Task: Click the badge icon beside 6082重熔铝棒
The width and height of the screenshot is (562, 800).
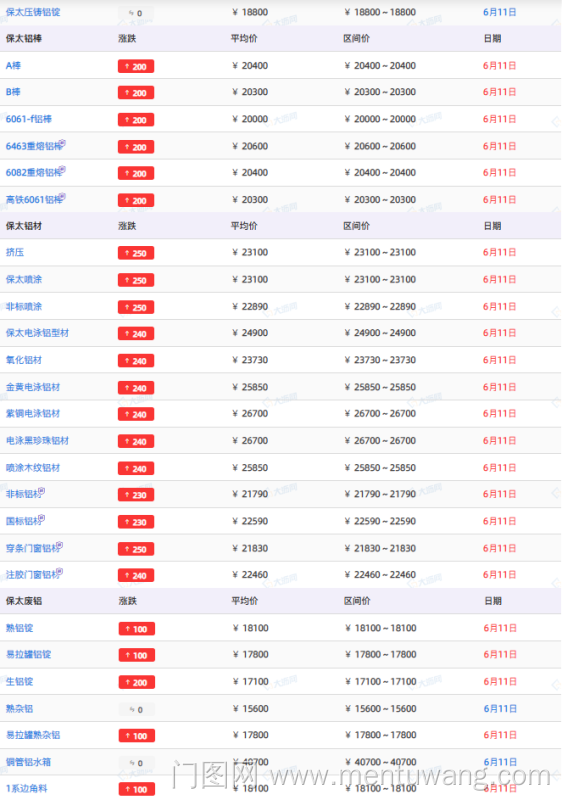Action: click(62, 170)
